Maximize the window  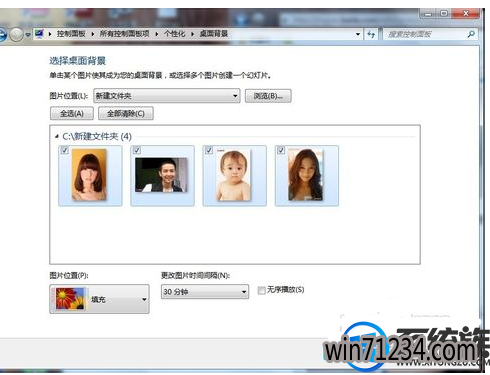click(444, 13)
